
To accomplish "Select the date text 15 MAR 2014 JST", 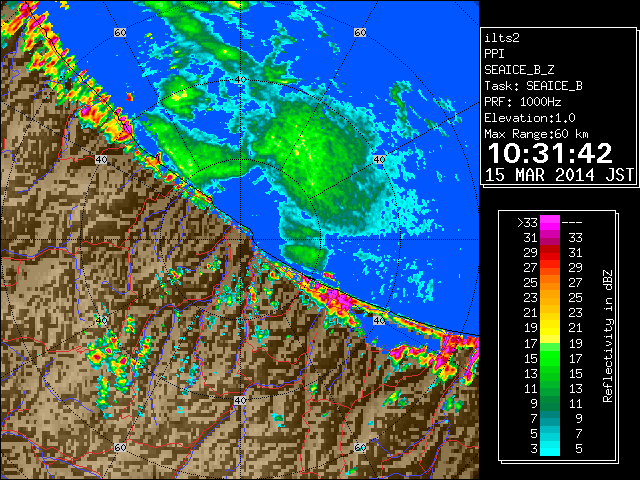I will pos(560,175).
